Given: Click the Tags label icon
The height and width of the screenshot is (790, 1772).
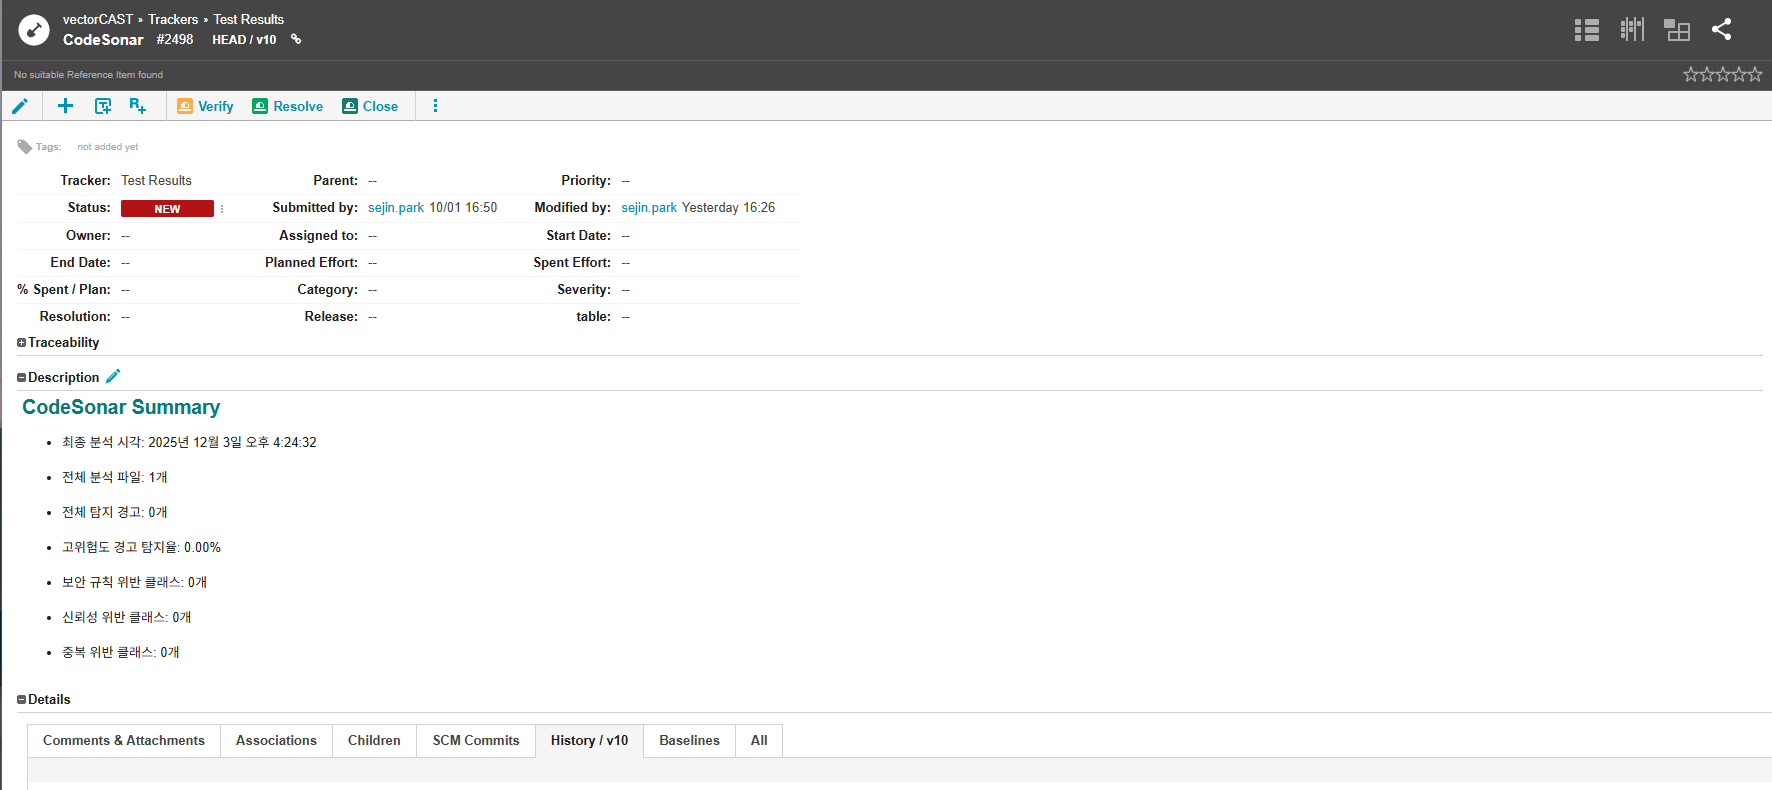Looking at the screenshot, I should (25, 147).
